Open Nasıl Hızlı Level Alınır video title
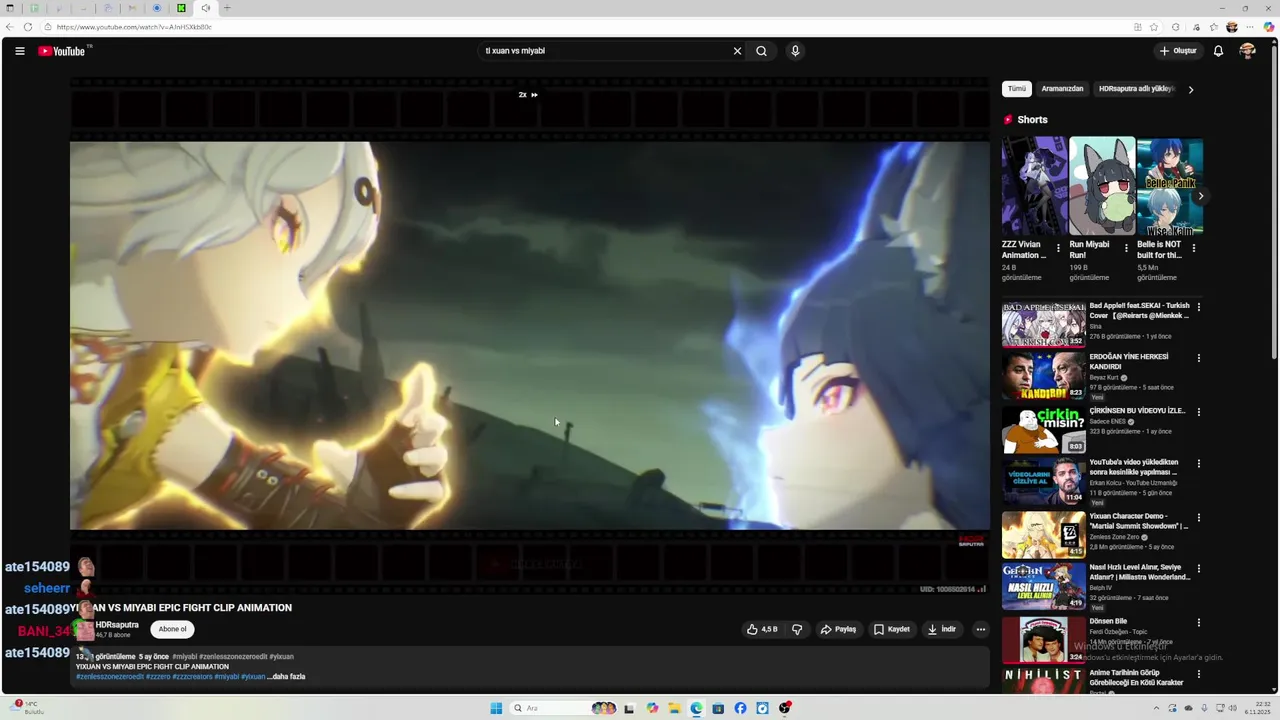 pyautogui.click(x=1140, y=572)
